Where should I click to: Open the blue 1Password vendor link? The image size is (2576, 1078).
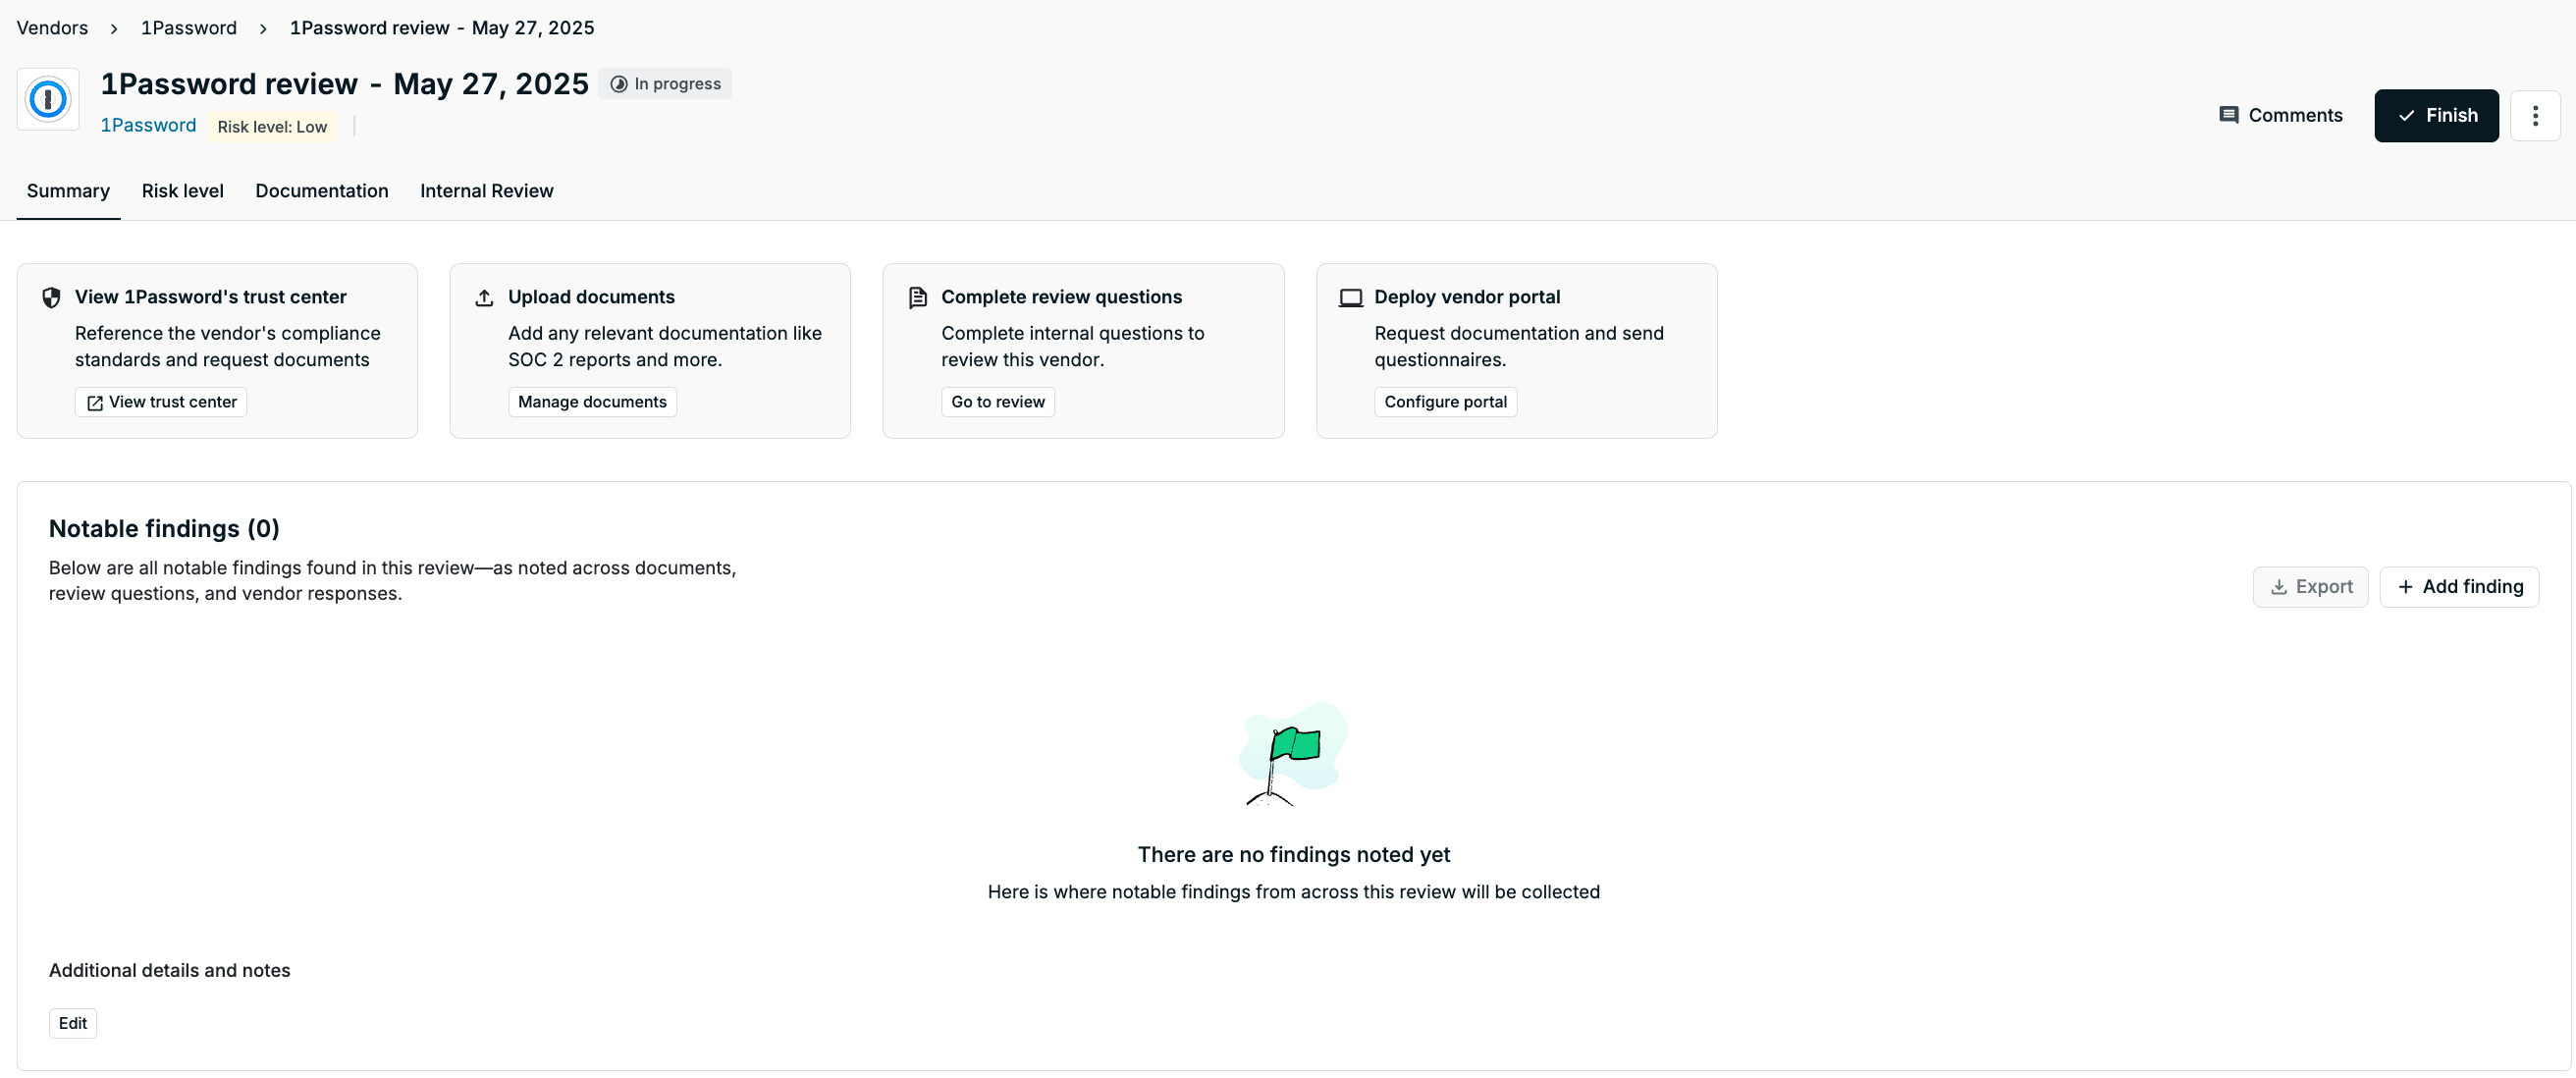click(148, 126)
